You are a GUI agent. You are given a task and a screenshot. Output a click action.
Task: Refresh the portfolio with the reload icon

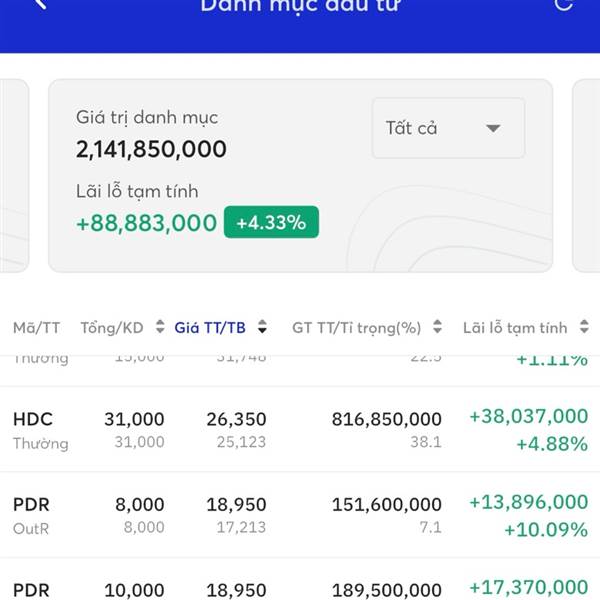click(x=563, y=4)
